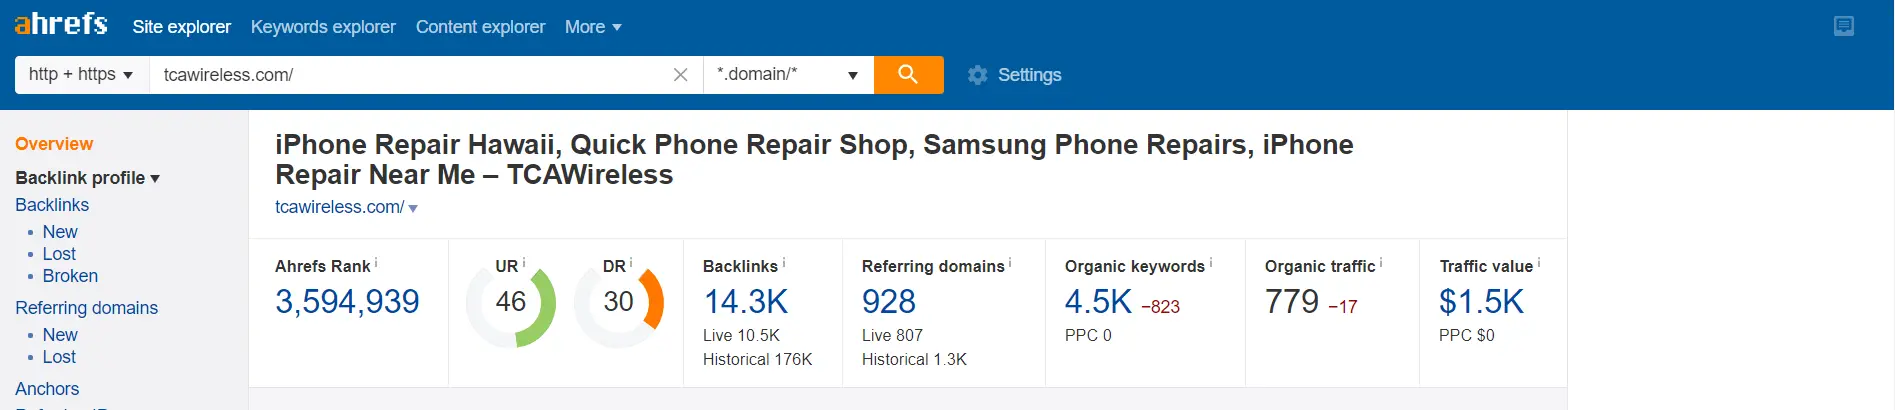
Task: Click into the tcawireless.com/ URL input
Action: 410,75
